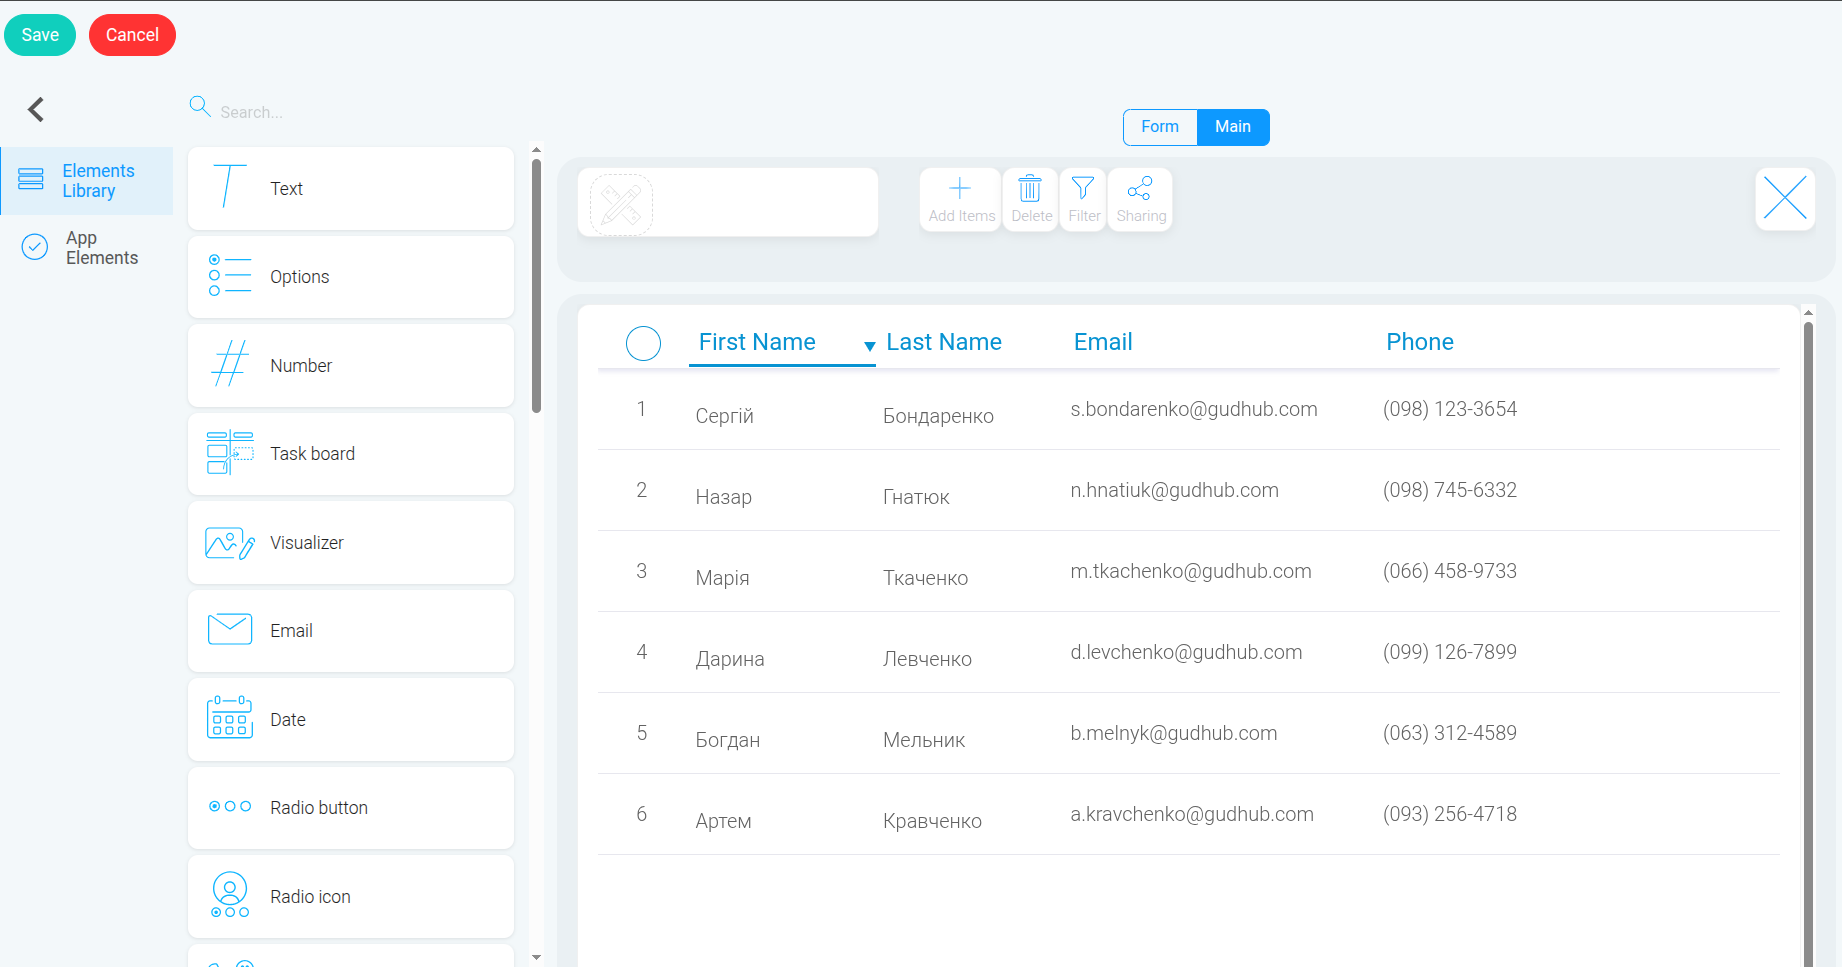Choose the Radio button element
The image size is (1842, 967).
point(351,808)
